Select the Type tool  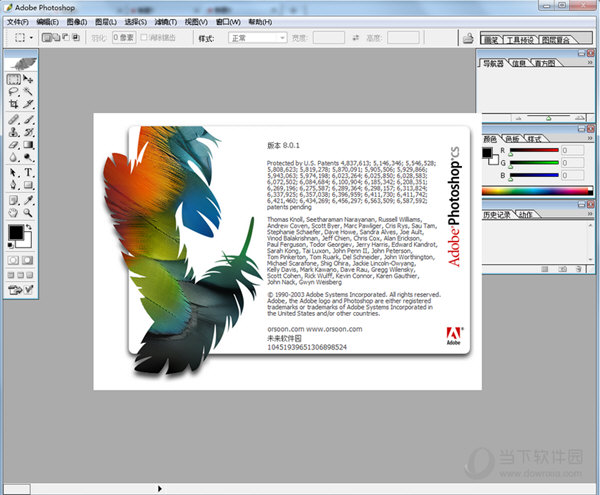point(28,173)
